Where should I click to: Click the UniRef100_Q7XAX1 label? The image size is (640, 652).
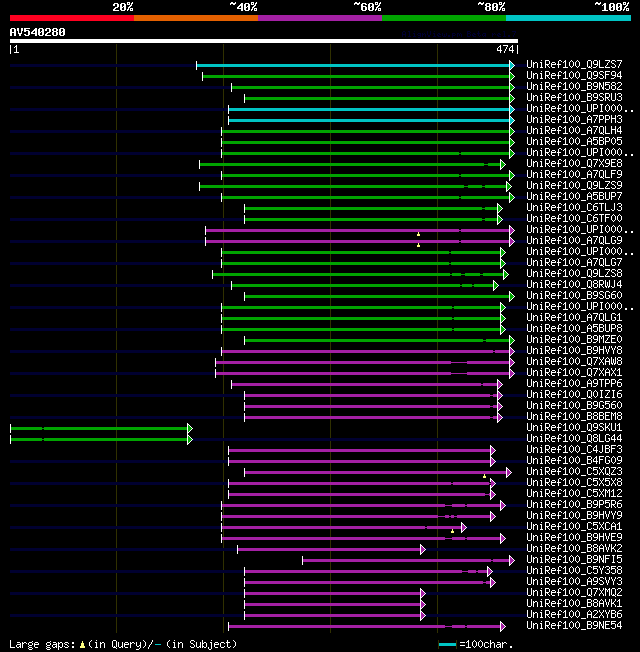coord(574,373)
